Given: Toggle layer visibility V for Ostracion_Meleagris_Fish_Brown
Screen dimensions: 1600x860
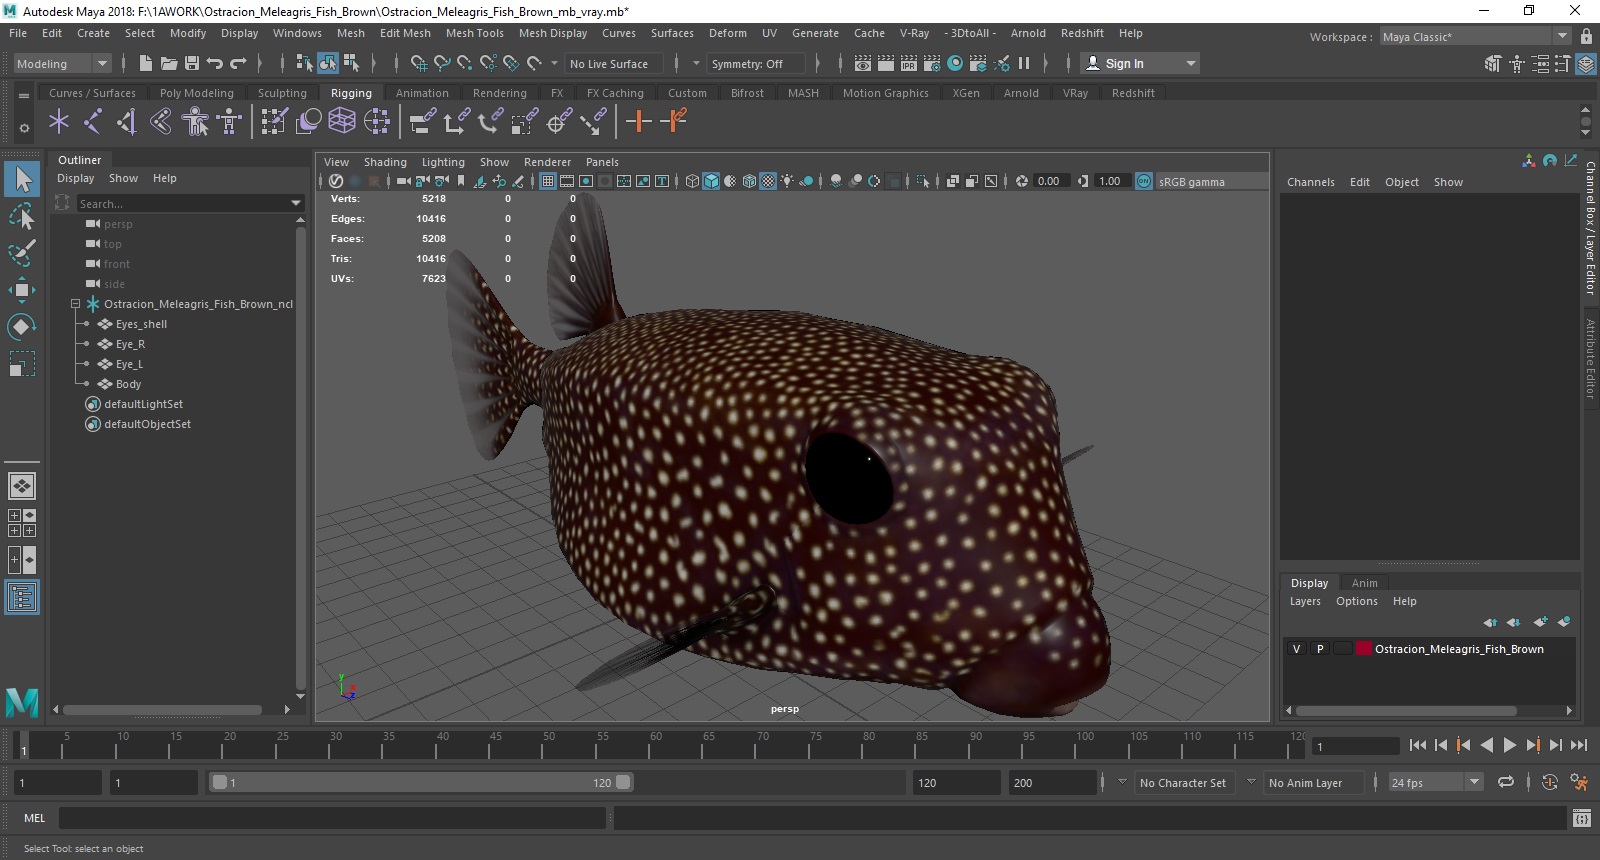Looking at the screenshot, I should pyautogui.click(x=1297, y=649).
